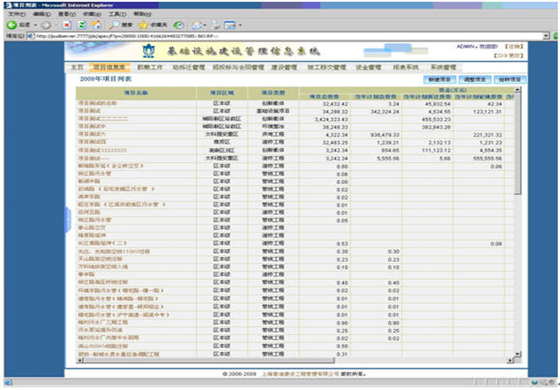Open the 查看(V) menu
The height and width of the screenshot is (390, 560).
[67, 14]
